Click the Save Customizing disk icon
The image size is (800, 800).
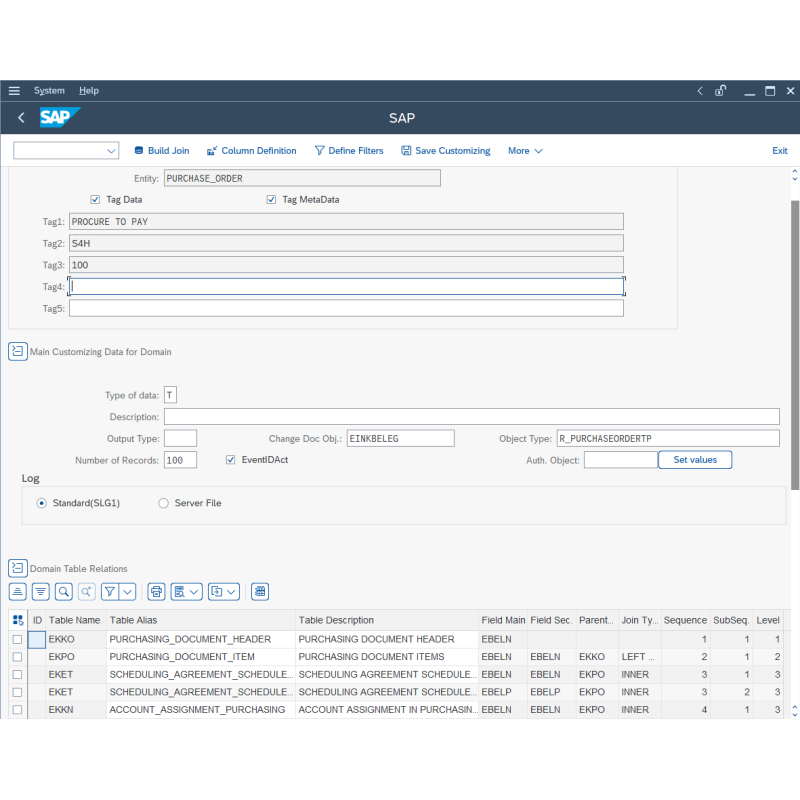tap(406, 151)
